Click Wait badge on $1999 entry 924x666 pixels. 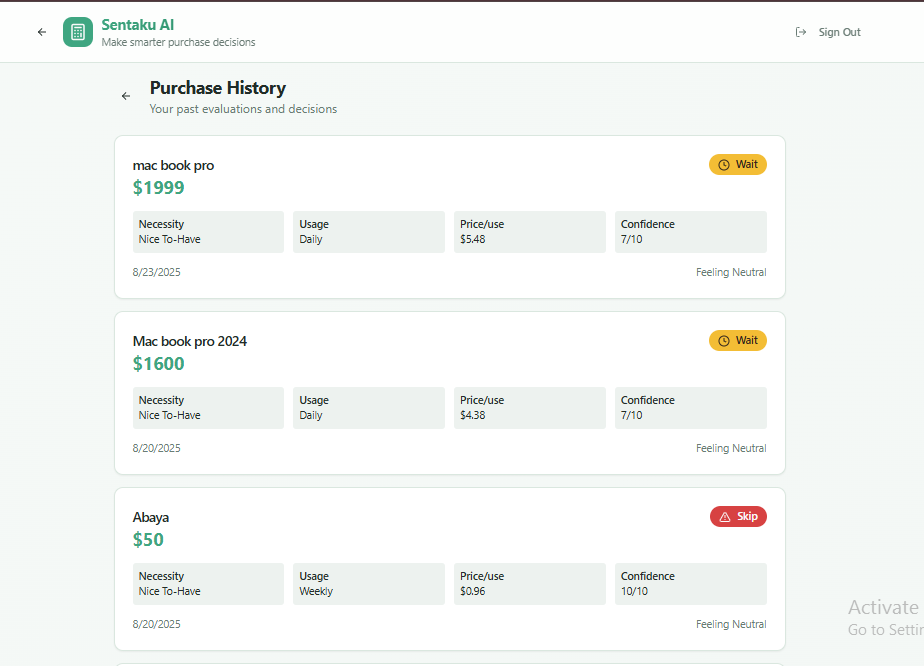point(738,165)
